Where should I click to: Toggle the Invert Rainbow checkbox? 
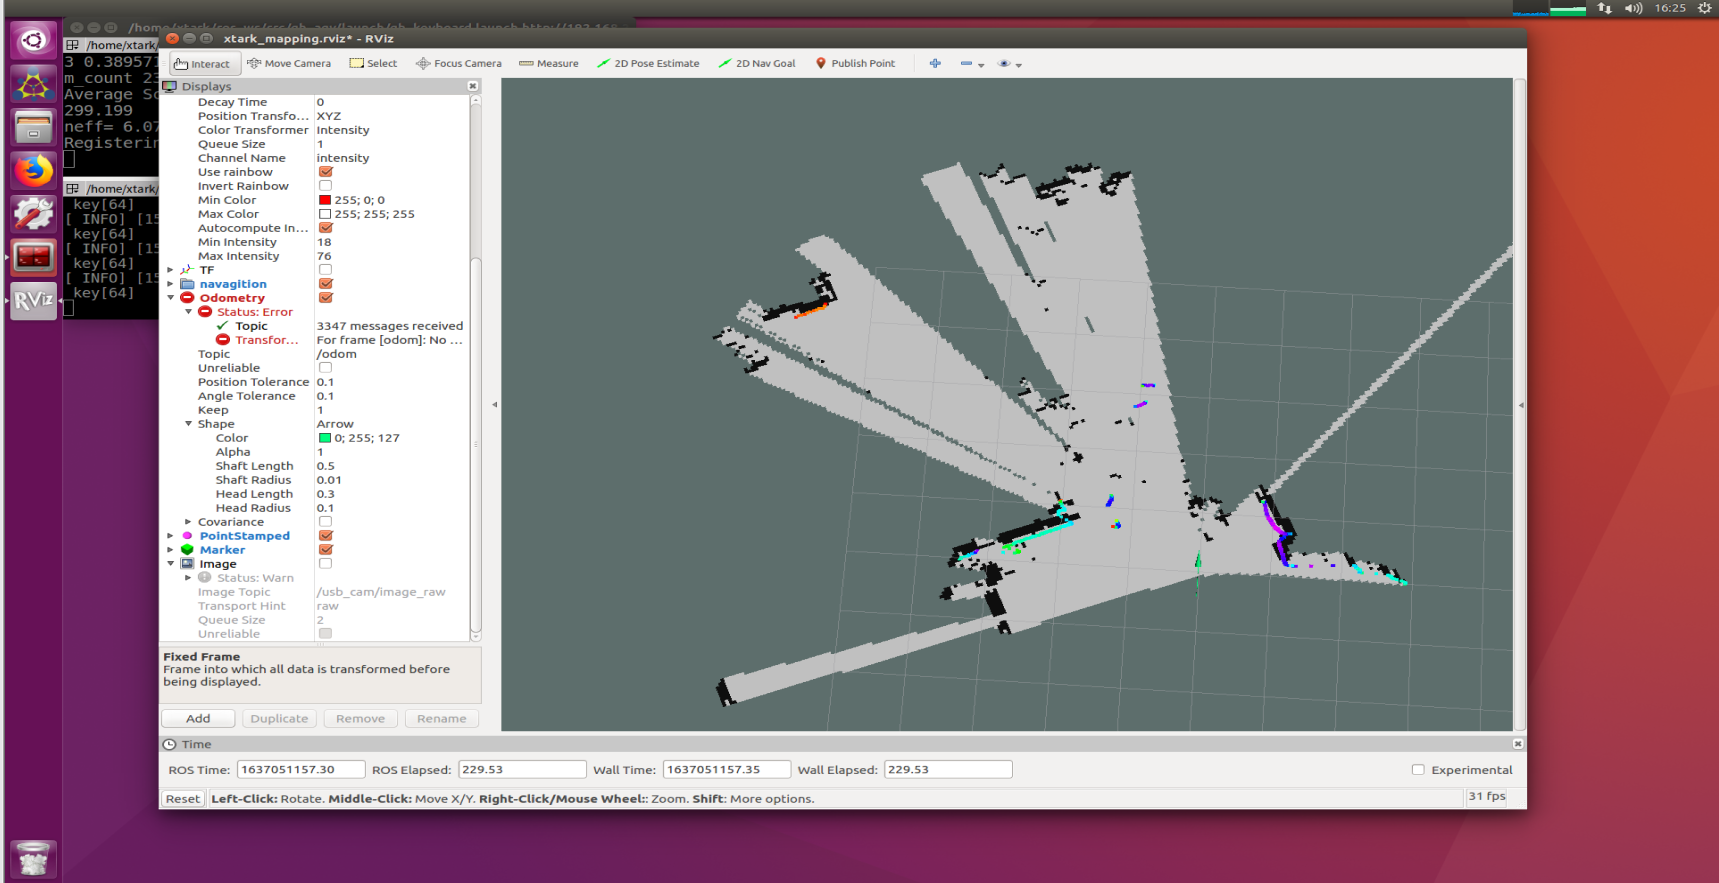(x=325, y=186)
